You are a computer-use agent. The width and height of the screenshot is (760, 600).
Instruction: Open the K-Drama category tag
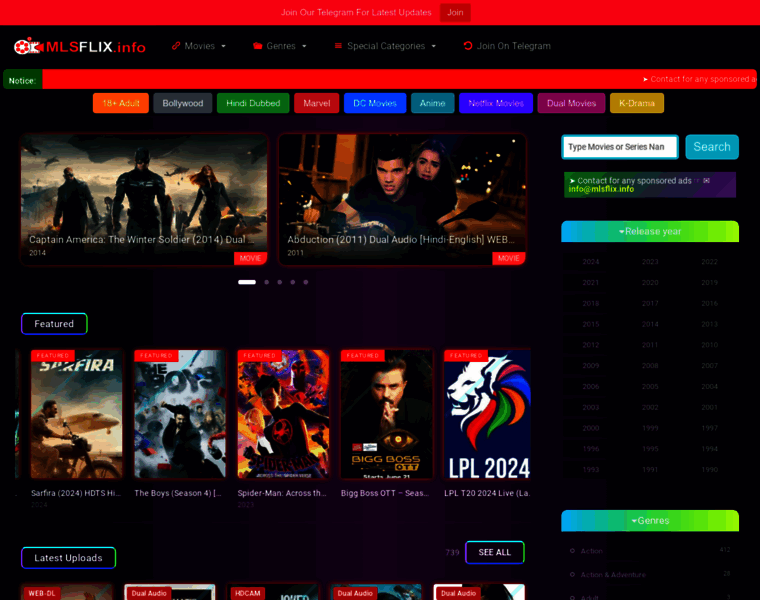click(x=637, y=103)
